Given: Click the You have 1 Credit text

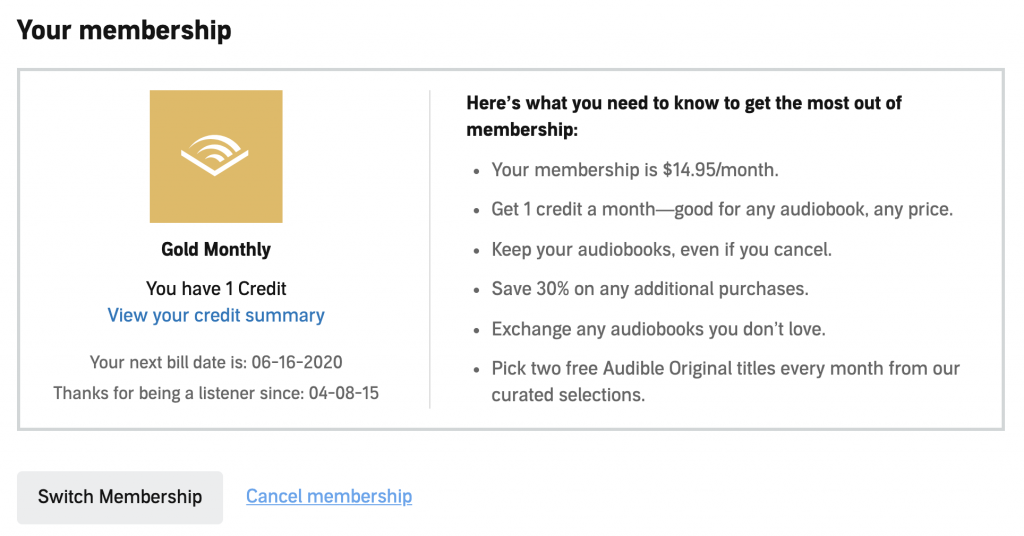Looking at the screenshot, I should point(216,289).
